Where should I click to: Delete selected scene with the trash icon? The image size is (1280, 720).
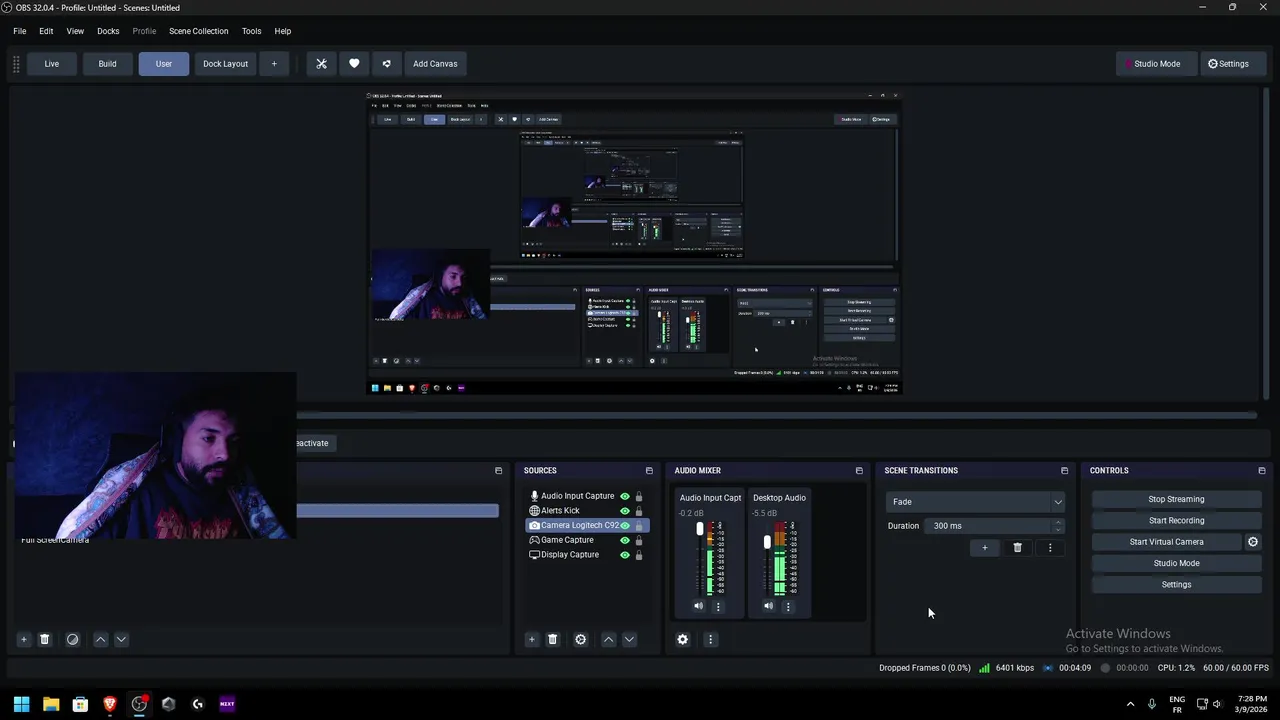coord(44,640)
